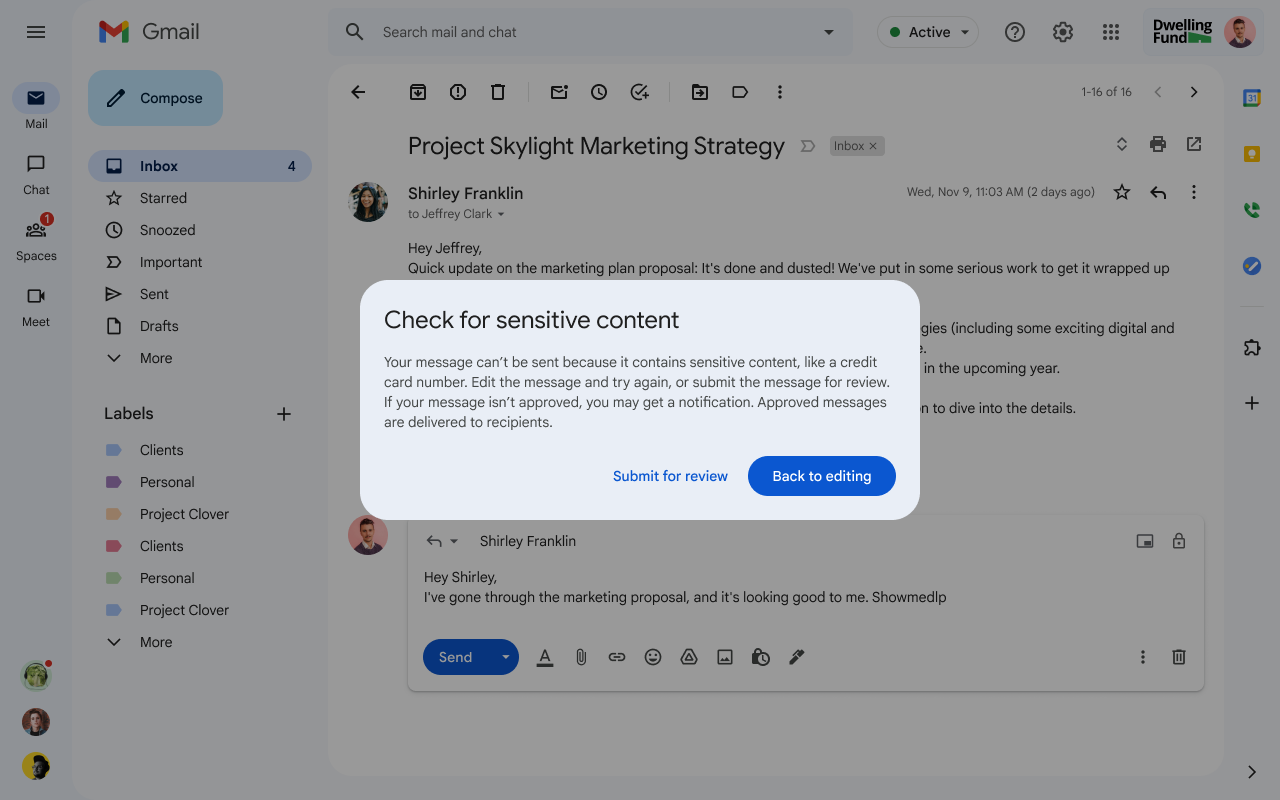Click the Dwelling Fund account avatar
1280x800 pixels.
(1240, 32)
